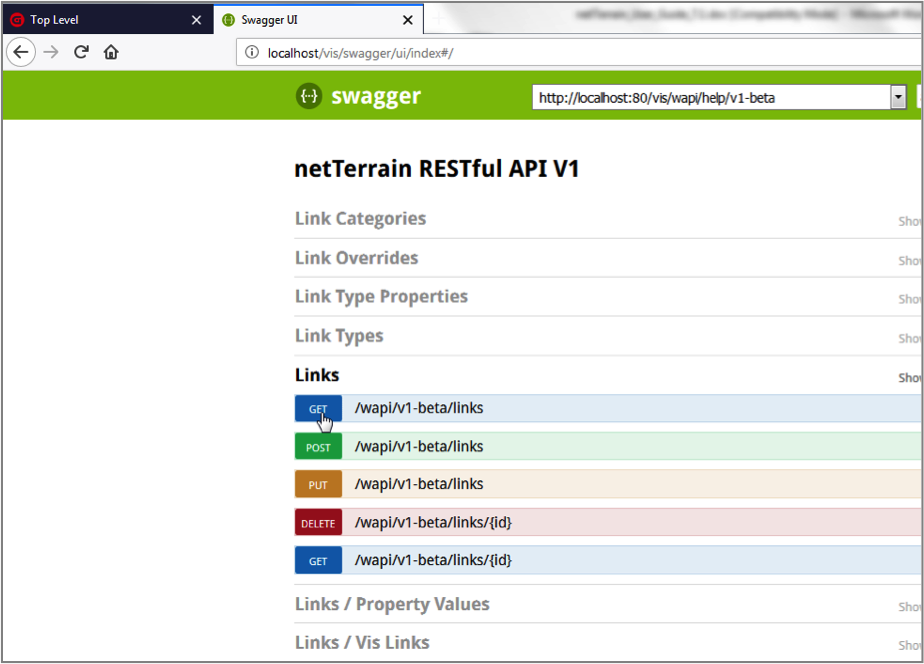Open the swagger URL dropdown arrow

click(x=898, y=97)
